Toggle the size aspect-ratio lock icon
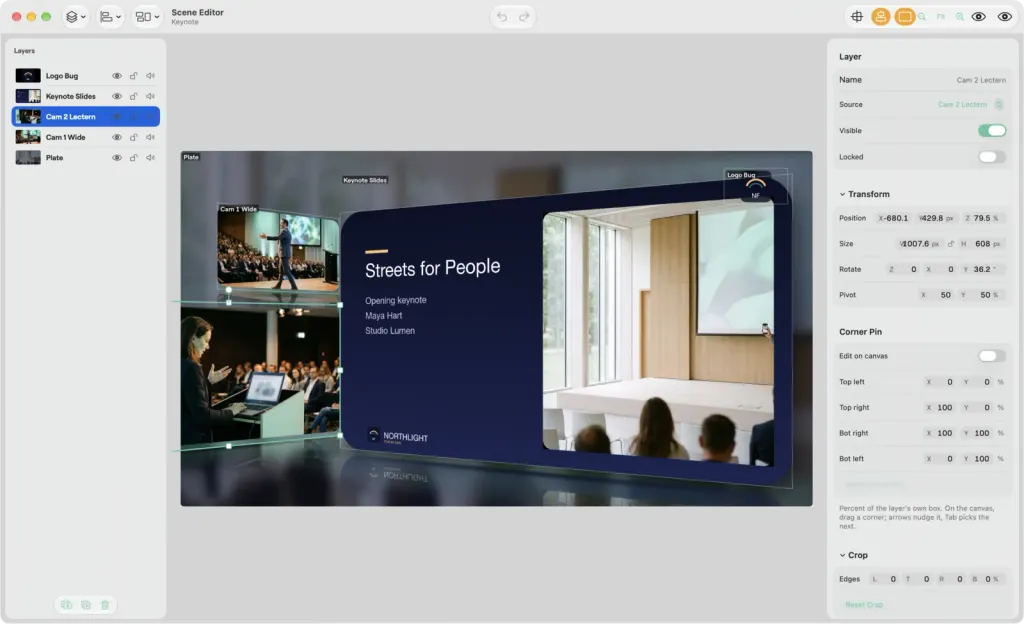1024x624 pixels. [x=951, y=243]
